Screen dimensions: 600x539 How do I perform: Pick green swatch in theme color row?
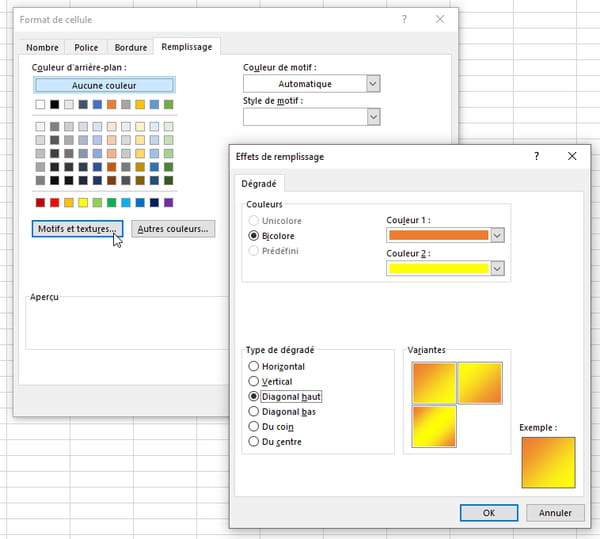(168, 104)
